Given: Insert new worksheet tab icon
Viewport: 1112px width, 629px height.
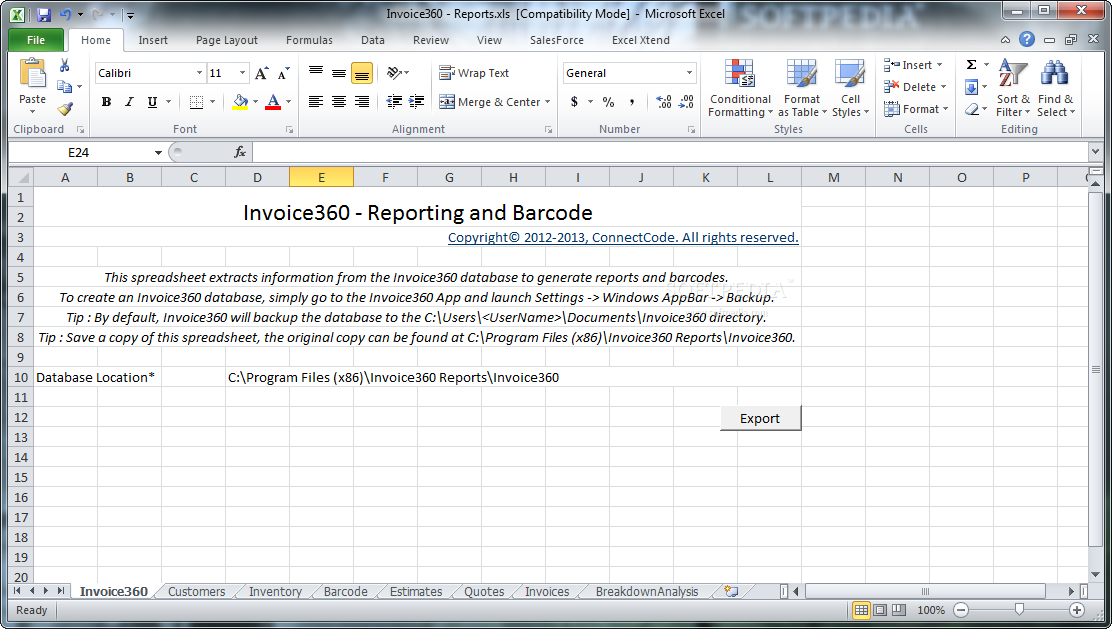Looking at the screenshot, I should click(731, 591).
